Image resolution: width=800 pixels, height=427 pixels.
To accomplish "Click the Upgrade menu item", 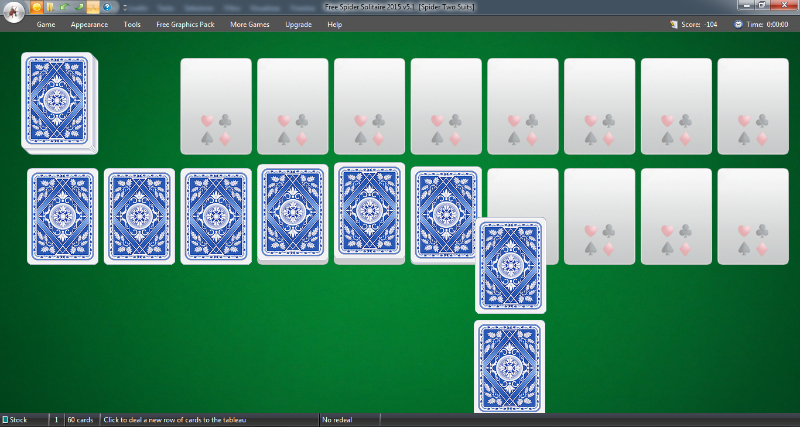I will 298,24.
